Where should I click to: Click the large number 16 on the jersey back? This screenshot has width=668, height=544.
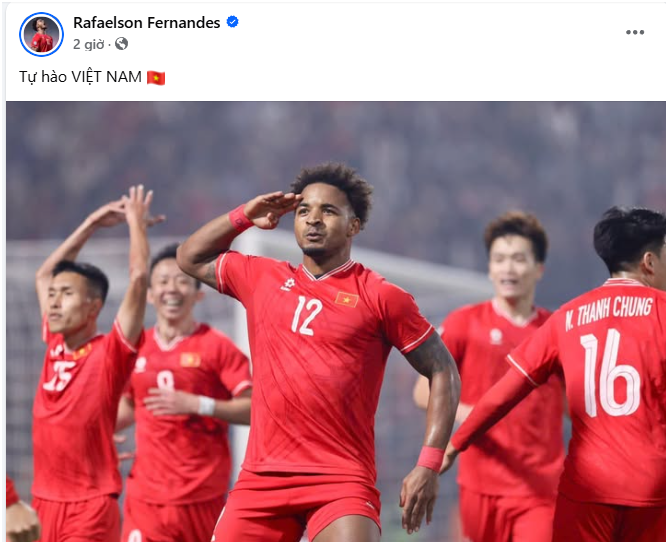click(x=610, y=373)
